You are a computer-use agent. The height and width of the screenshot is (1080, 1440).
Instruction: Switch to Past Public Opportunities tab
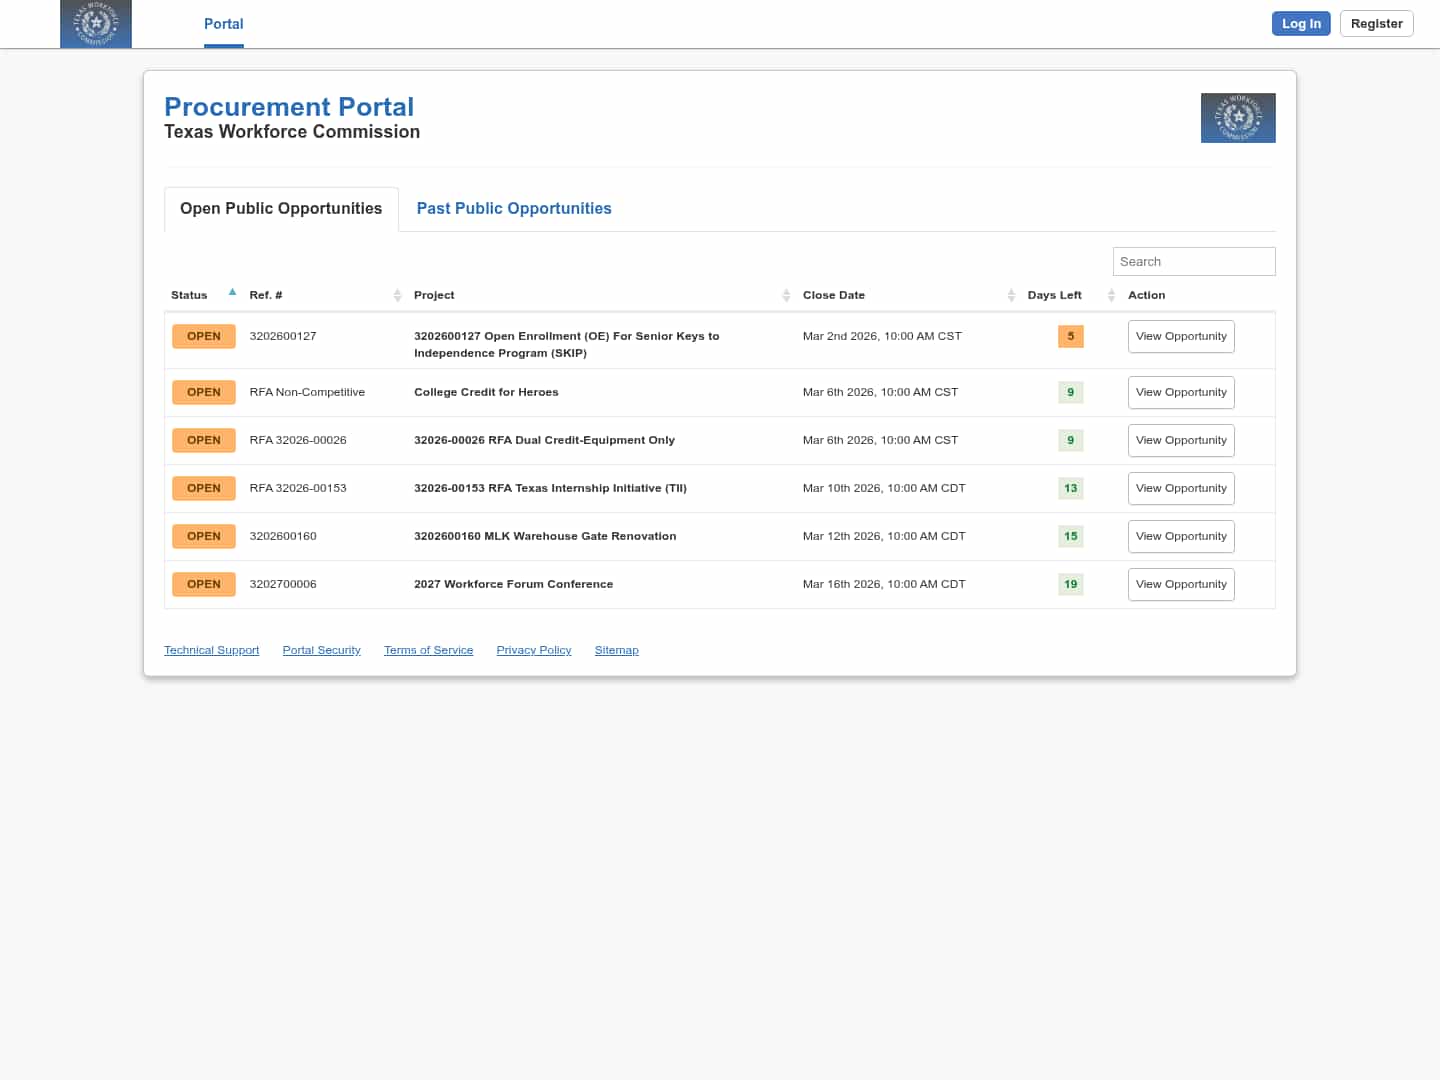pos(514,209)
